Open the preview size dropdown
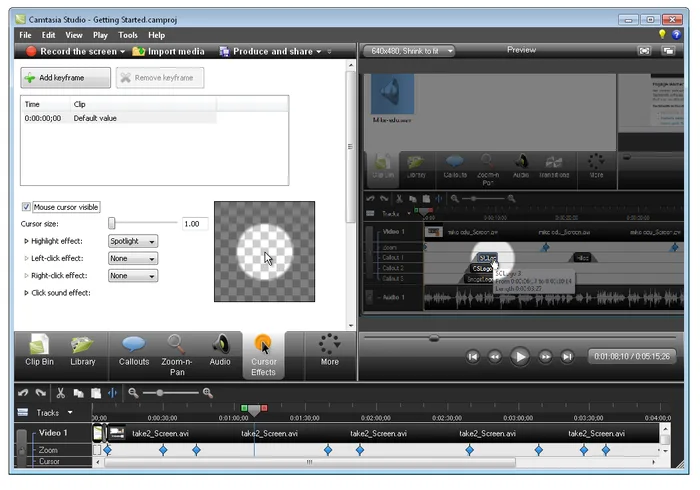The width and height of the screenshot is (700, 490). [408, 51]
